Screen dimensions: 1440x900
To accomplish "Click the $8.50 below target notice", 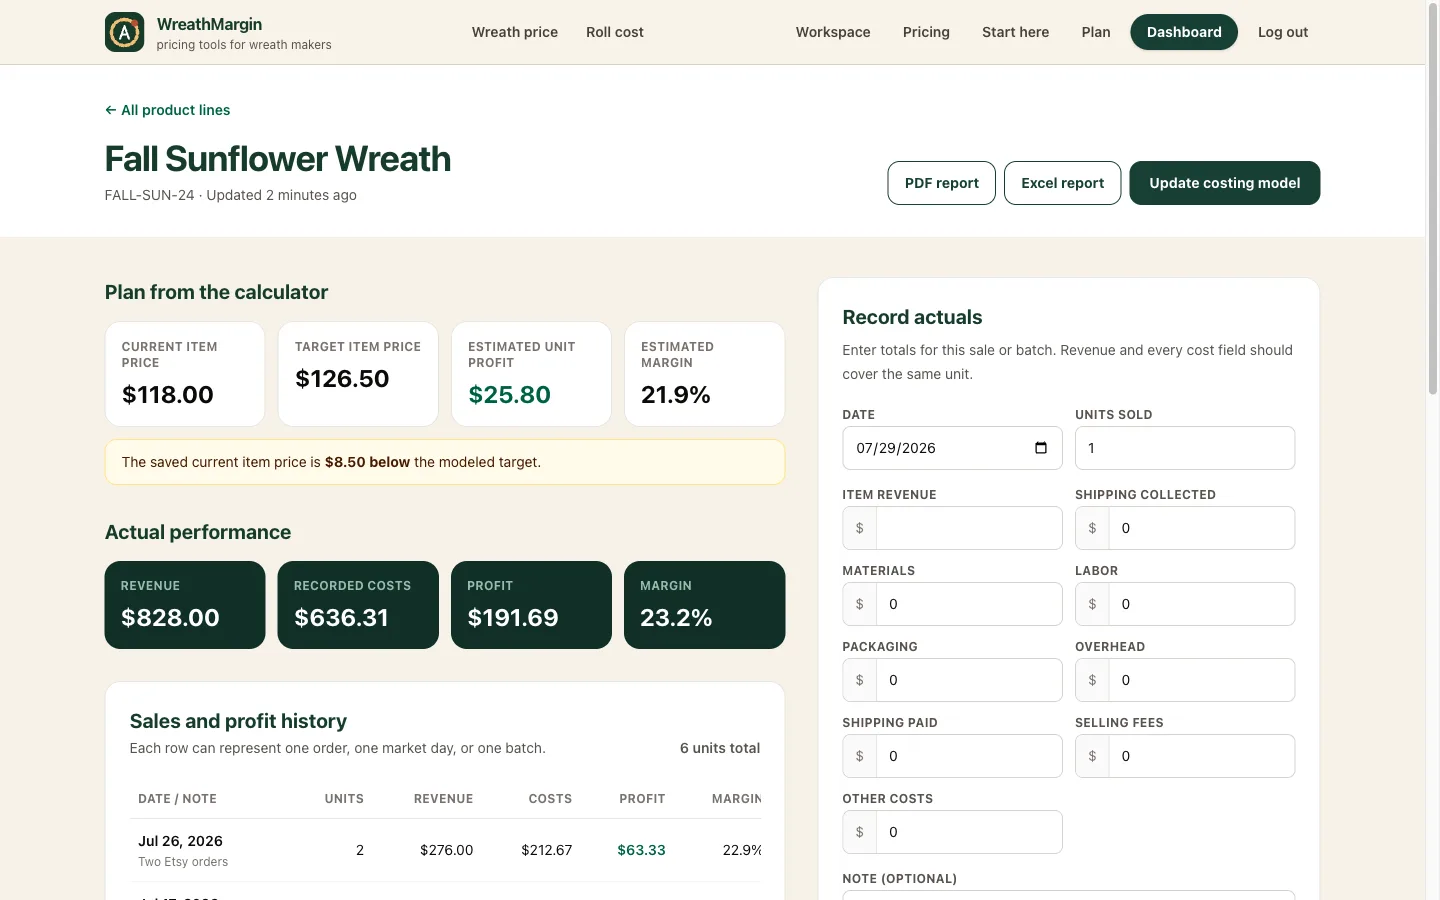I will (445, 462).
